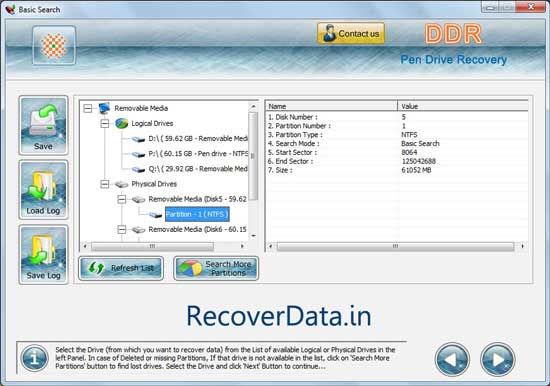The image size is (550, 386).
Task: Proceed with the Next right arrow button
Action: tap(498, 359)
